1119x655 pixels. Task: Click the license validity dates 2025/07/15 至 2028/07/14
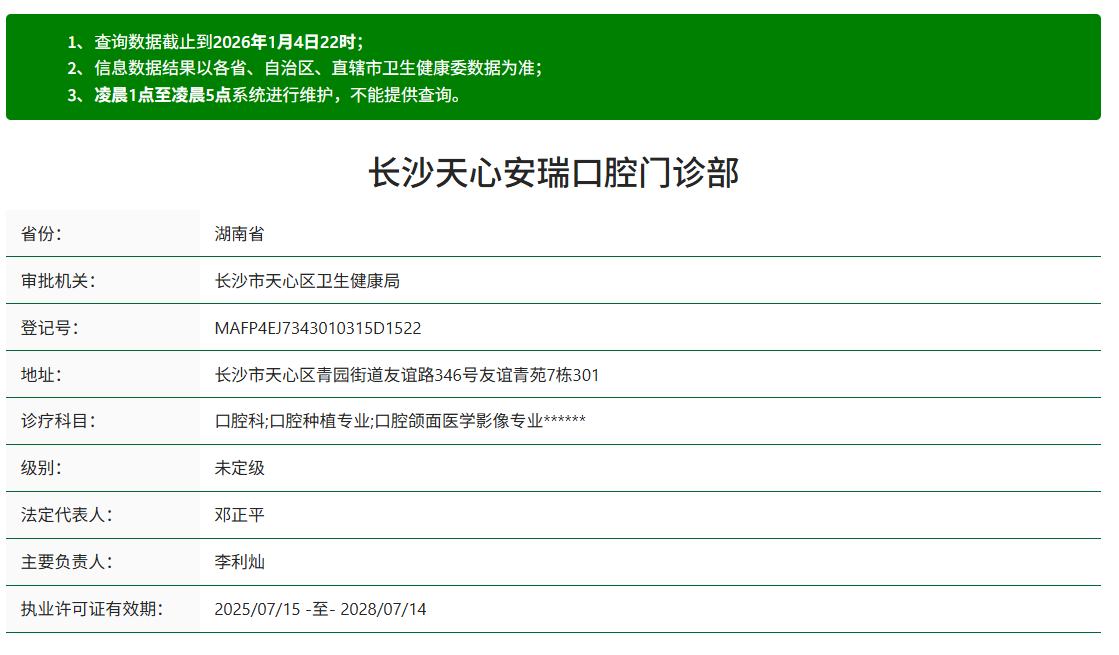[x=321, y=610]
